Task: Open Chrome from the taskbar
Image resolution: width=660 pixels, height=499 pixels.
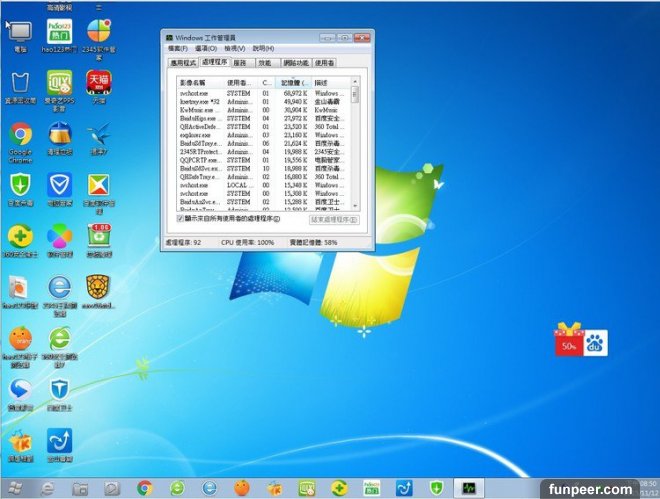Action: click(144, 487)
